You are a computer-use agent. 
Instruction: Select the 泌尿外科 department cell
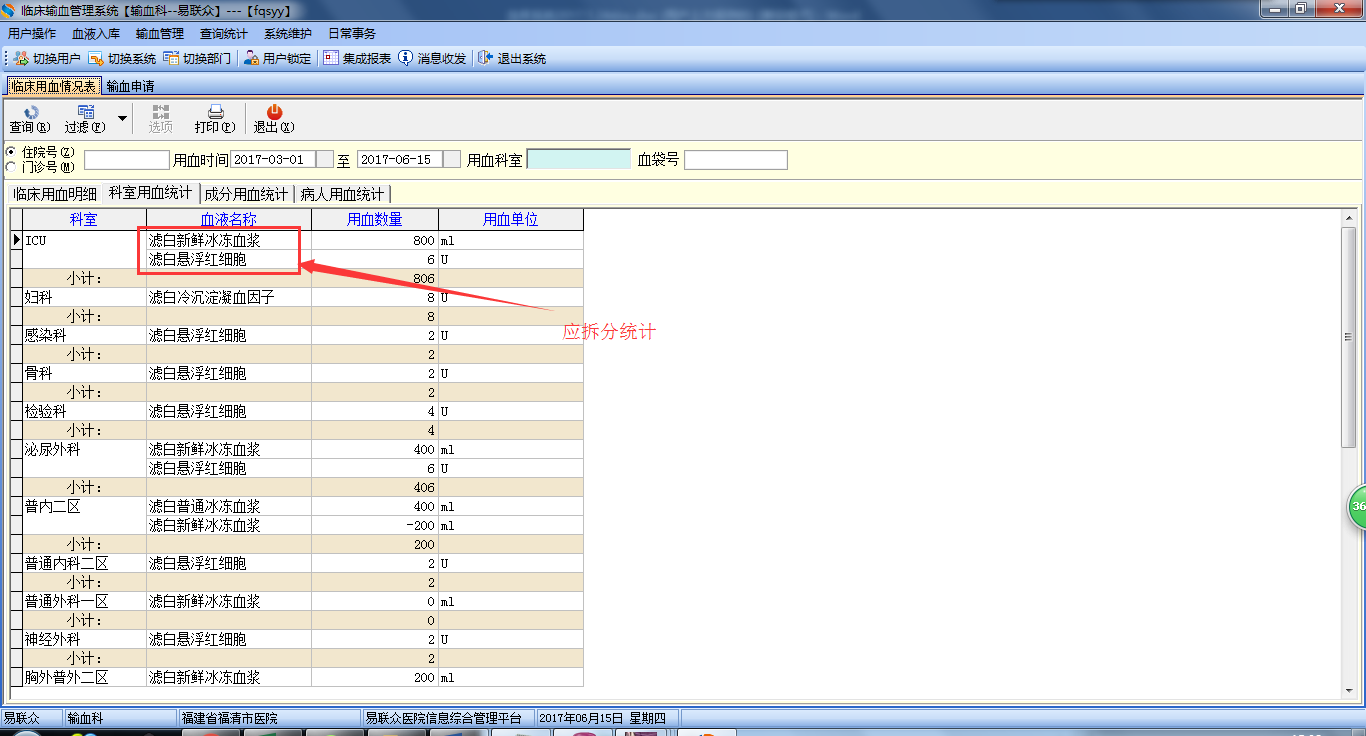pyautogui.click(x=84, y=450)
